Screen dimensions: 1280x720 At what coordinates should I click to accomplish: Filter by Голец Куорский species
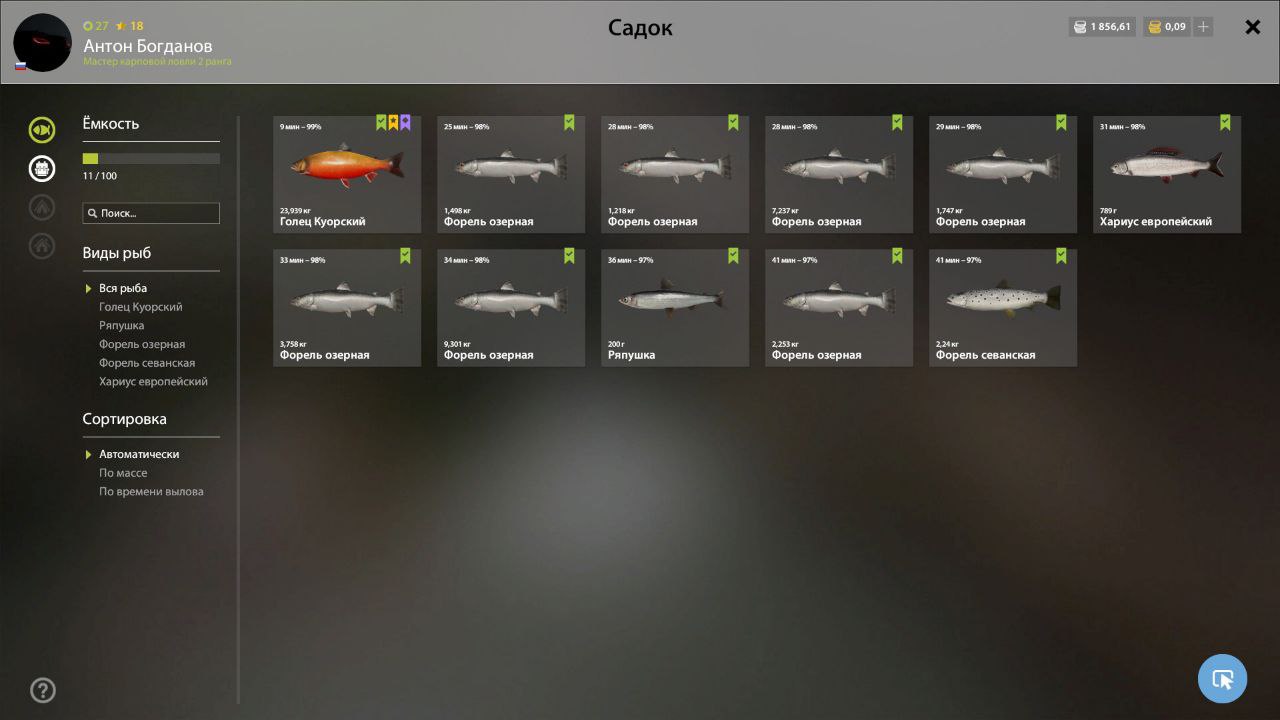coord(141,307)
